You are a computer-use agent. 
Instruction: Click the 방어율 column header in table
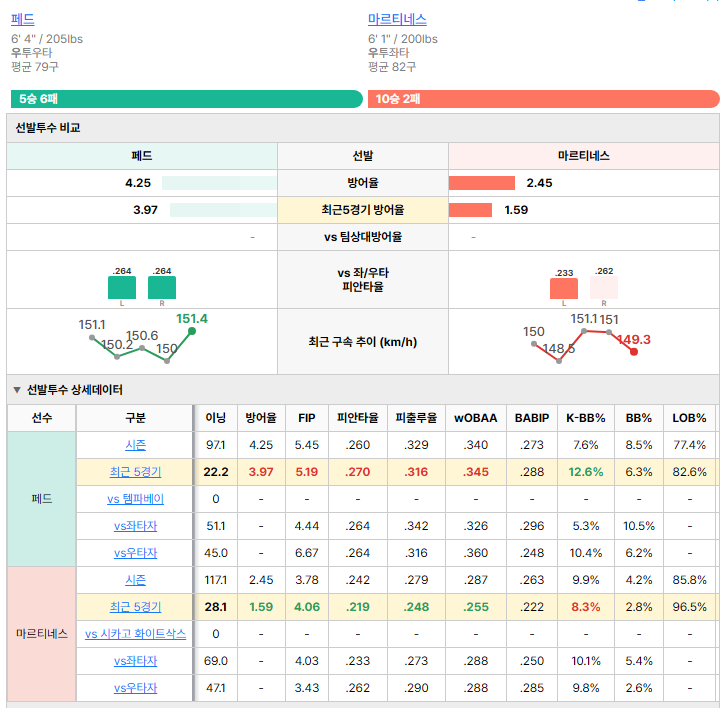point(261,418)
